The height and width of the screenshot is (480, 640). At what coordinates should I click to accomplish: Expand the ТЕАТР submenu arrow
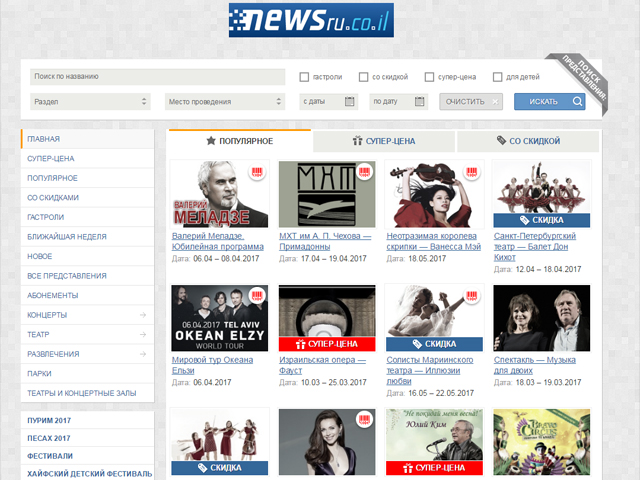coord(142,334)
